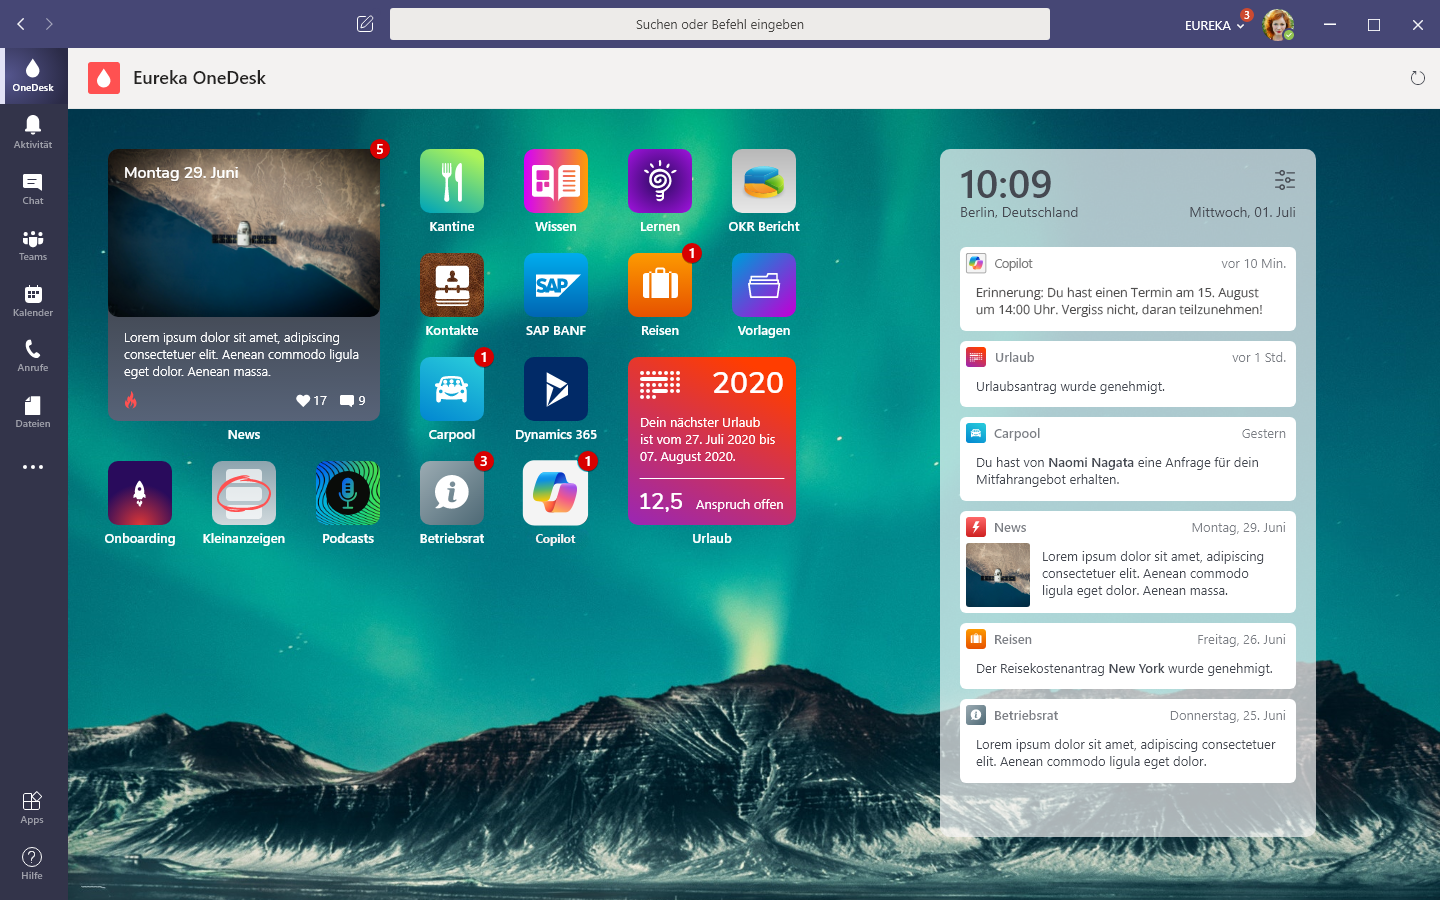
Task: Open Hilfe in the sidebar
Action: (x=32, y=863)
